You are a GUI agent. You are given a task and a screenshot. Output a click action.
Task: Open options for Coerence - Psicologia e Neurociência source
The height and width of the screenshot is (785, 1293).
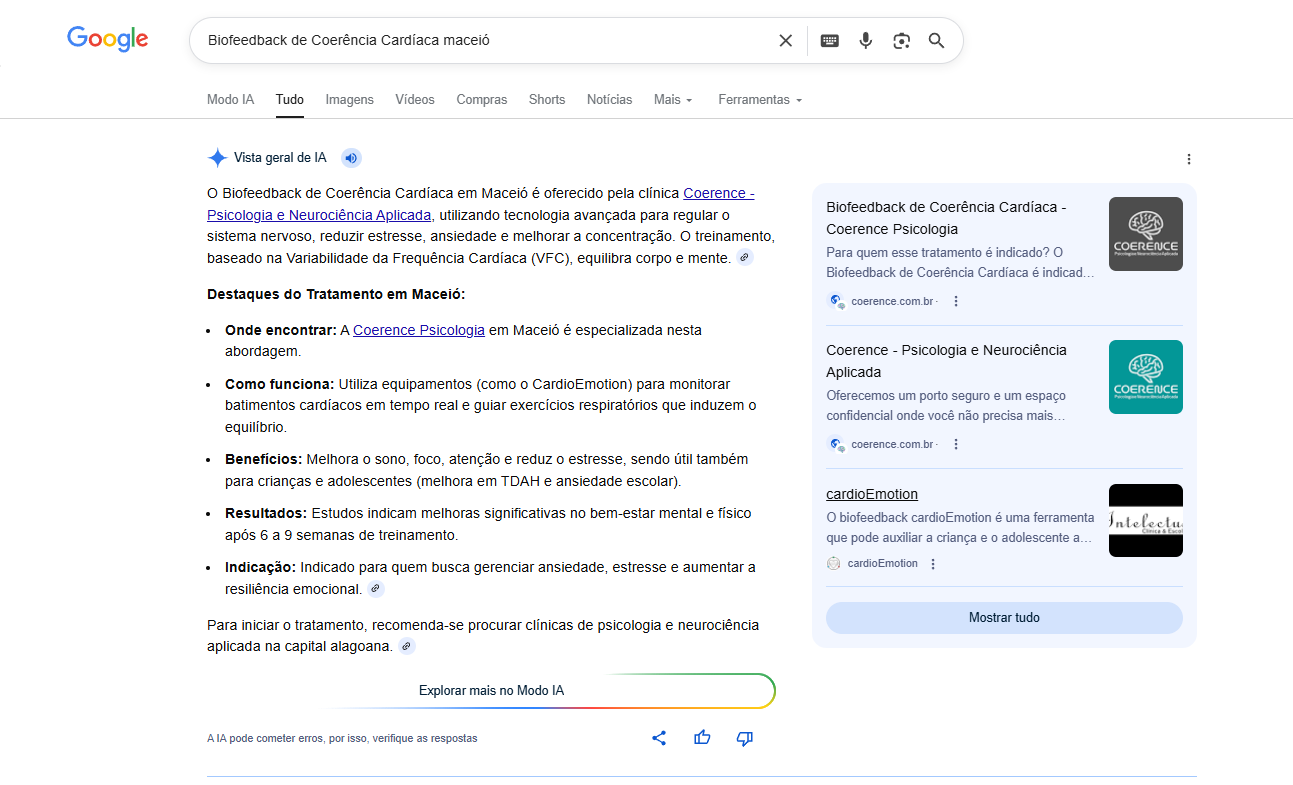point(956,444)
